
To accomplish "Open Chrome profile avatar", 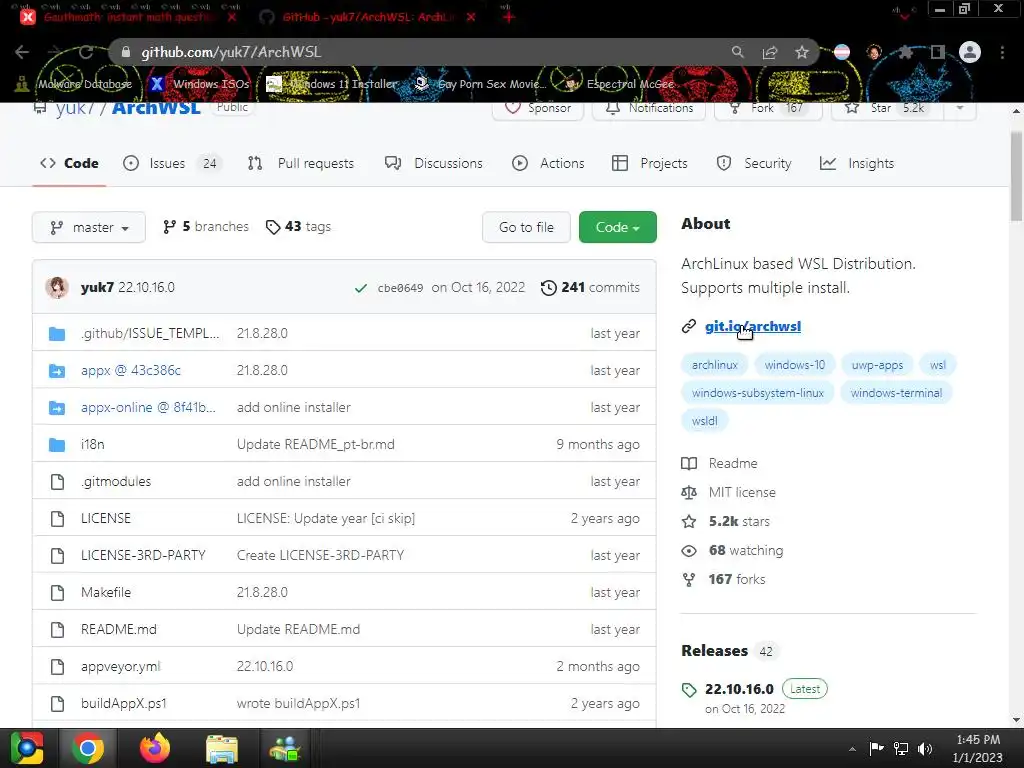I will [x=970, y=52].
